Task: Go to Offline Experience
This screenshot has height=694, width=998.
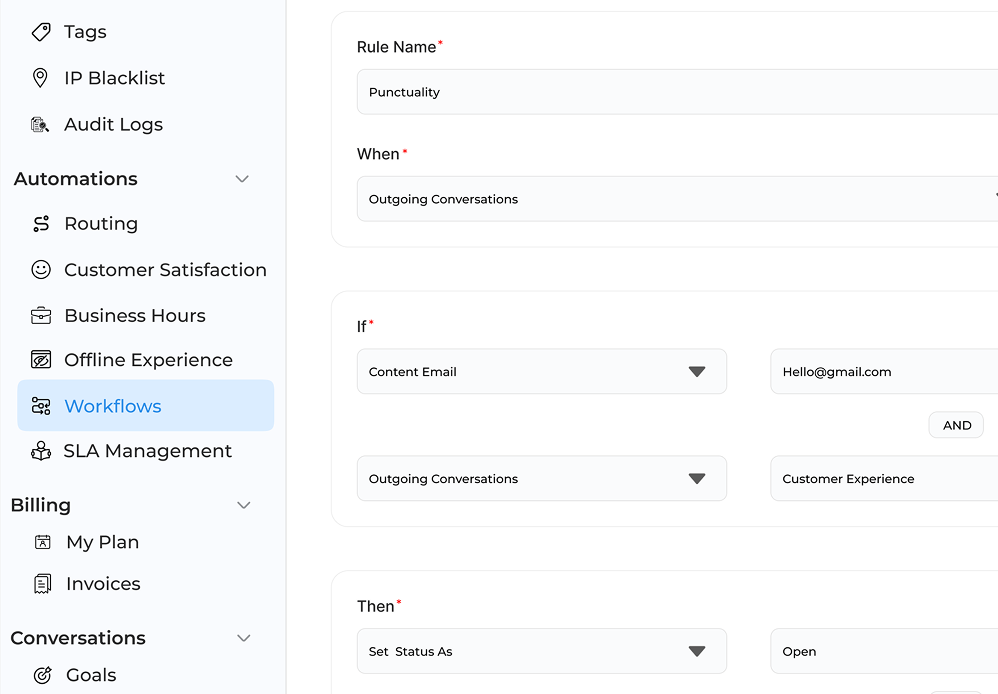Action: [148, 360]
